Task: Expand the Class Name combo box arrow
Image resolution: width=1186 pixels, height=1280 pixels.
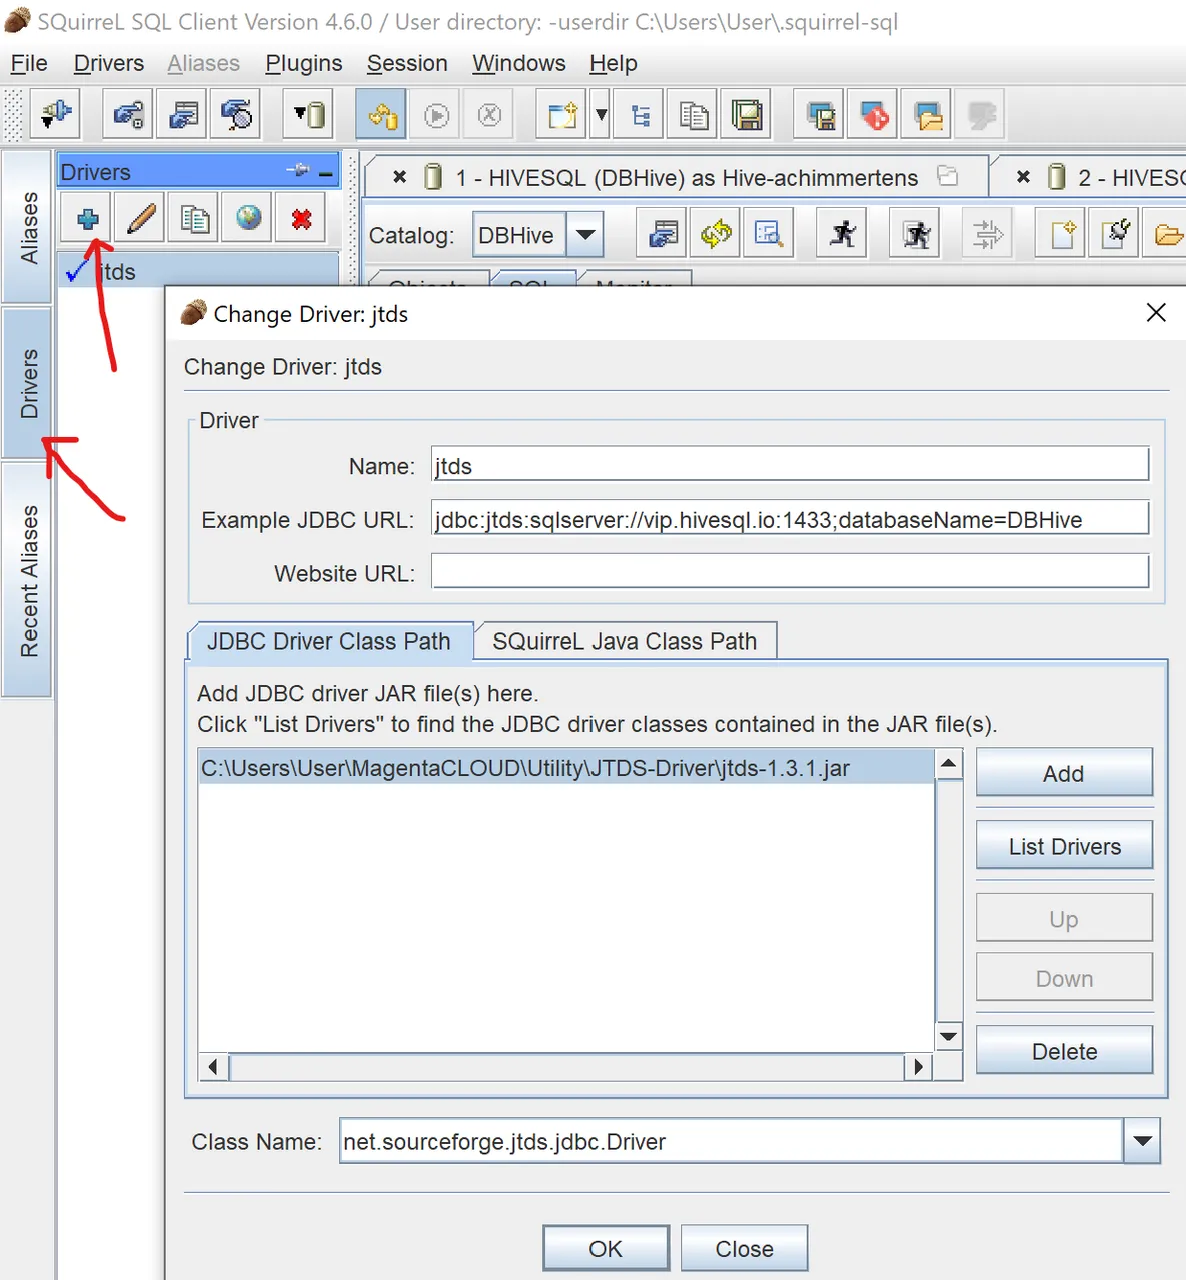Action: pyautogui.click(x=1142, y=1141)
